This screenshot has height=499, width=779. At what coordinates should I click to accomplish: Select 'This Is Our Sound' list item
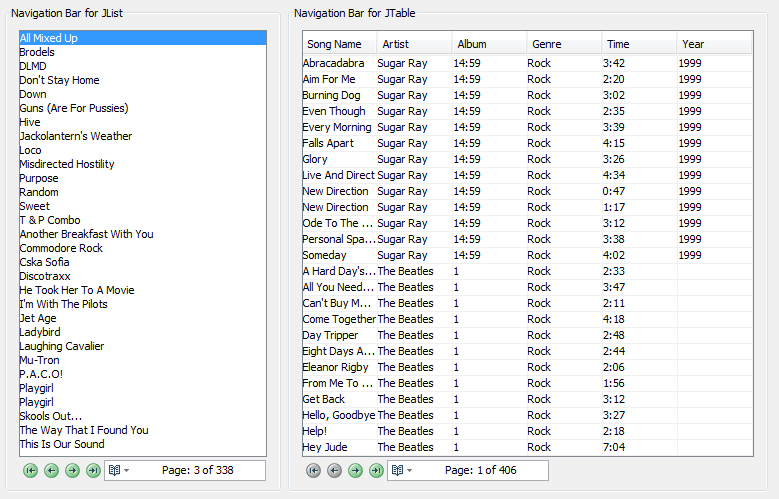[x=143, y=444]
